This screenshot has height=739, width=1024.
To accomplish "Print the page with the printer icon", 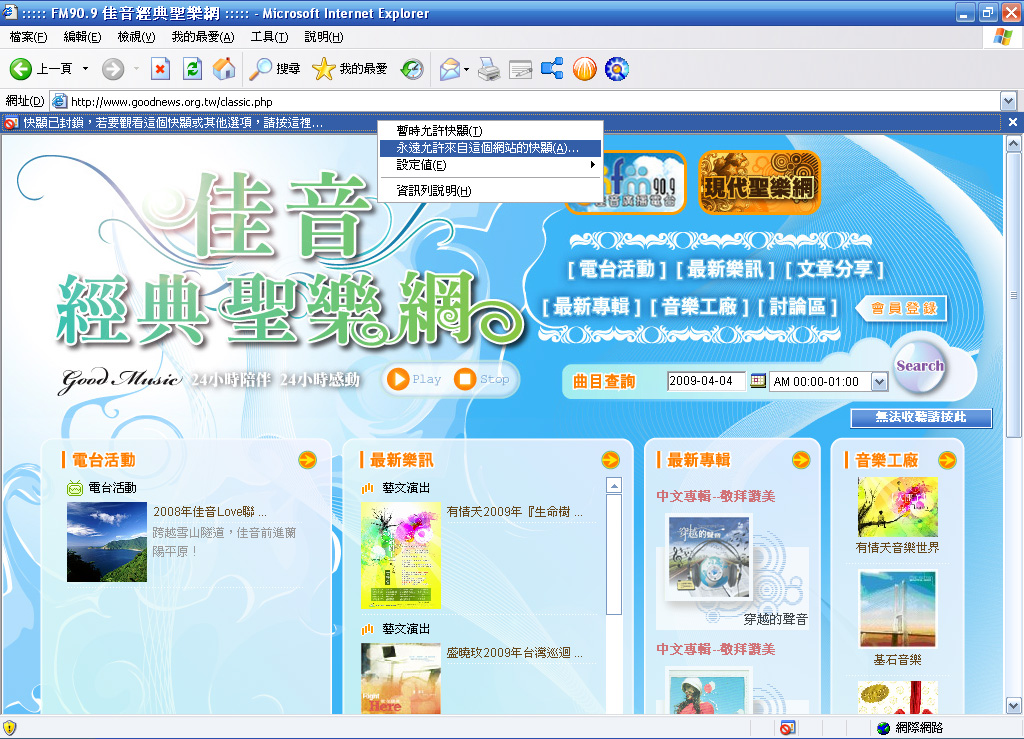I will pos(488,69).
